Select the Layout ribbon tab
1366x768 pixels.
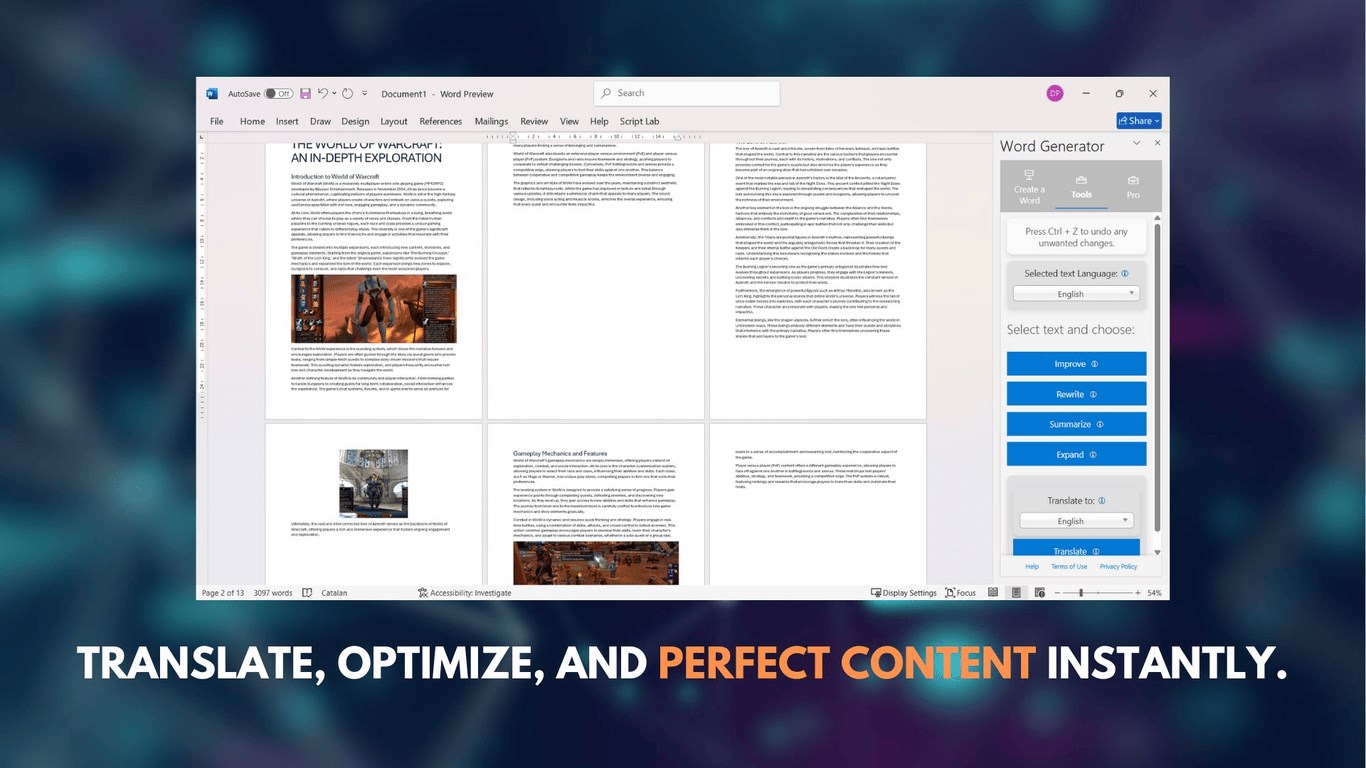tap(394, 122)
